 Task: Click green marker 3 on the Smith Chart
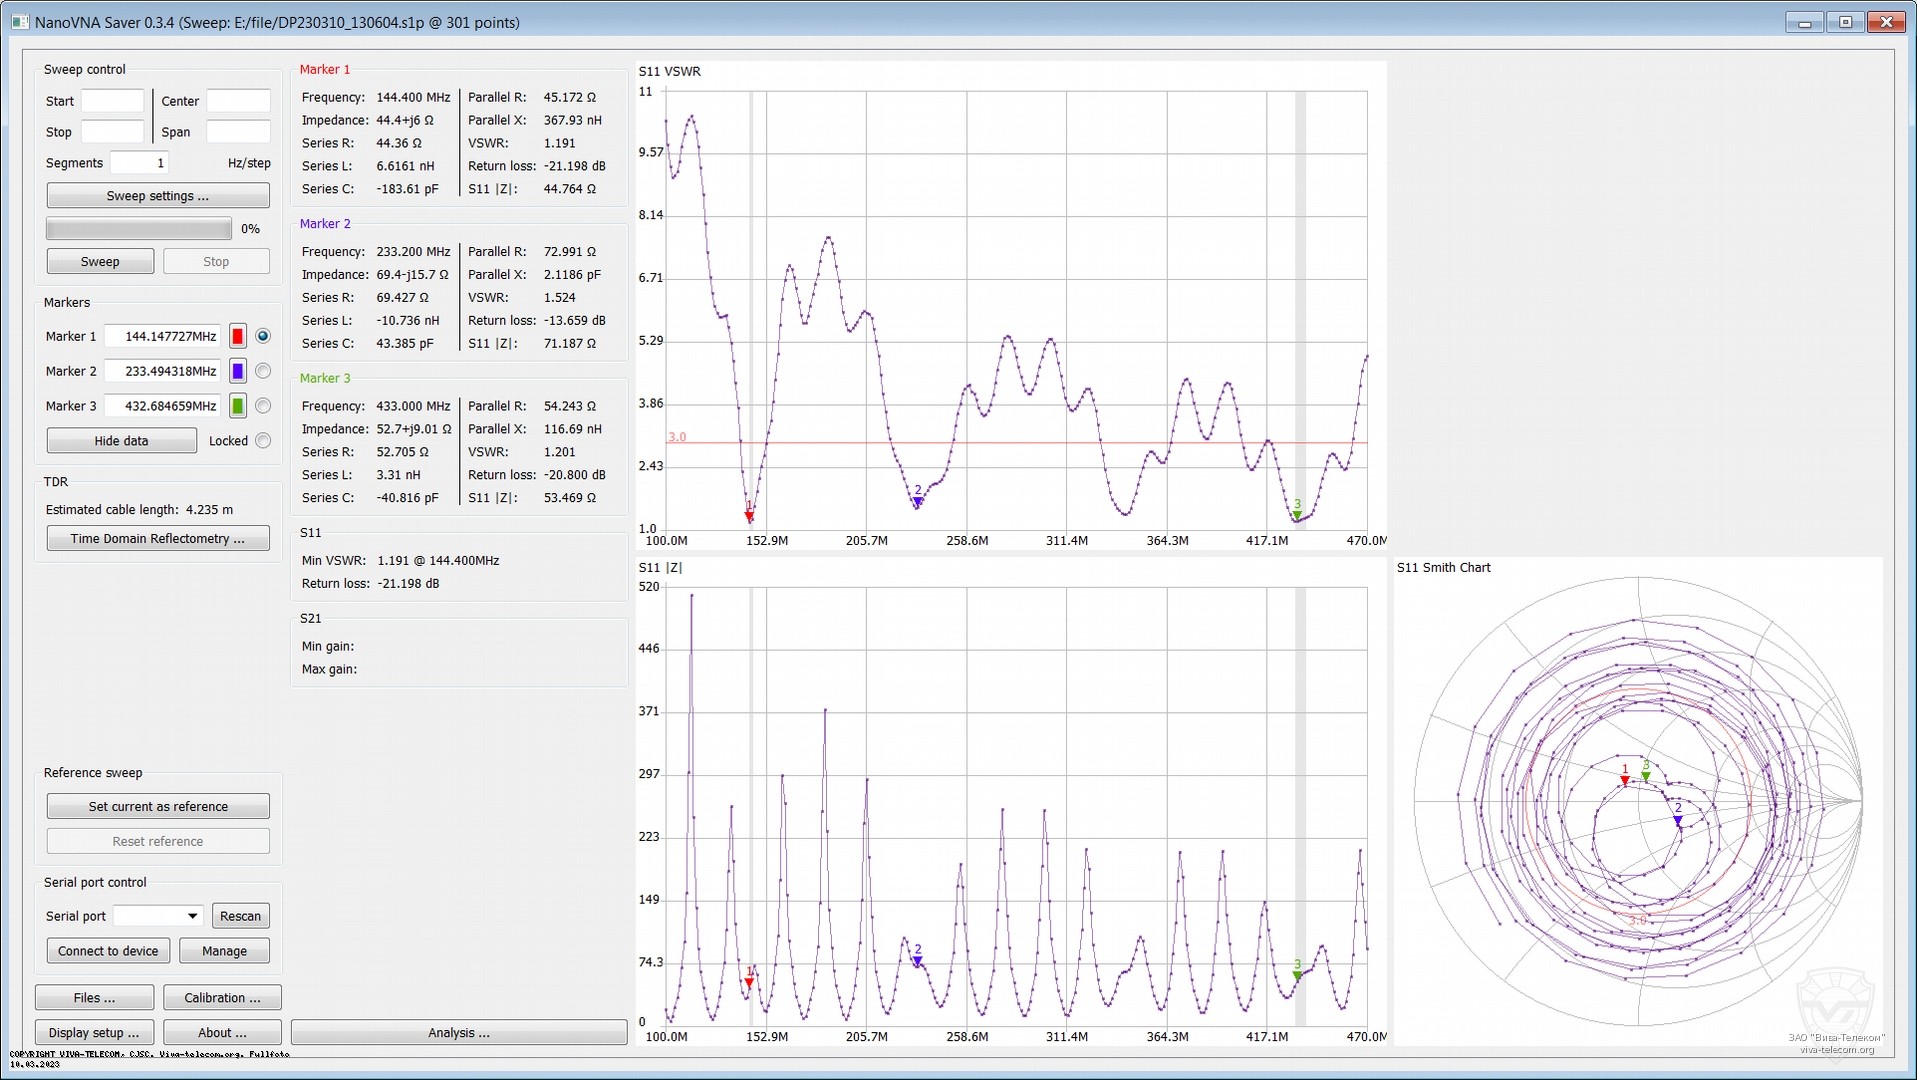(1646, 776)
